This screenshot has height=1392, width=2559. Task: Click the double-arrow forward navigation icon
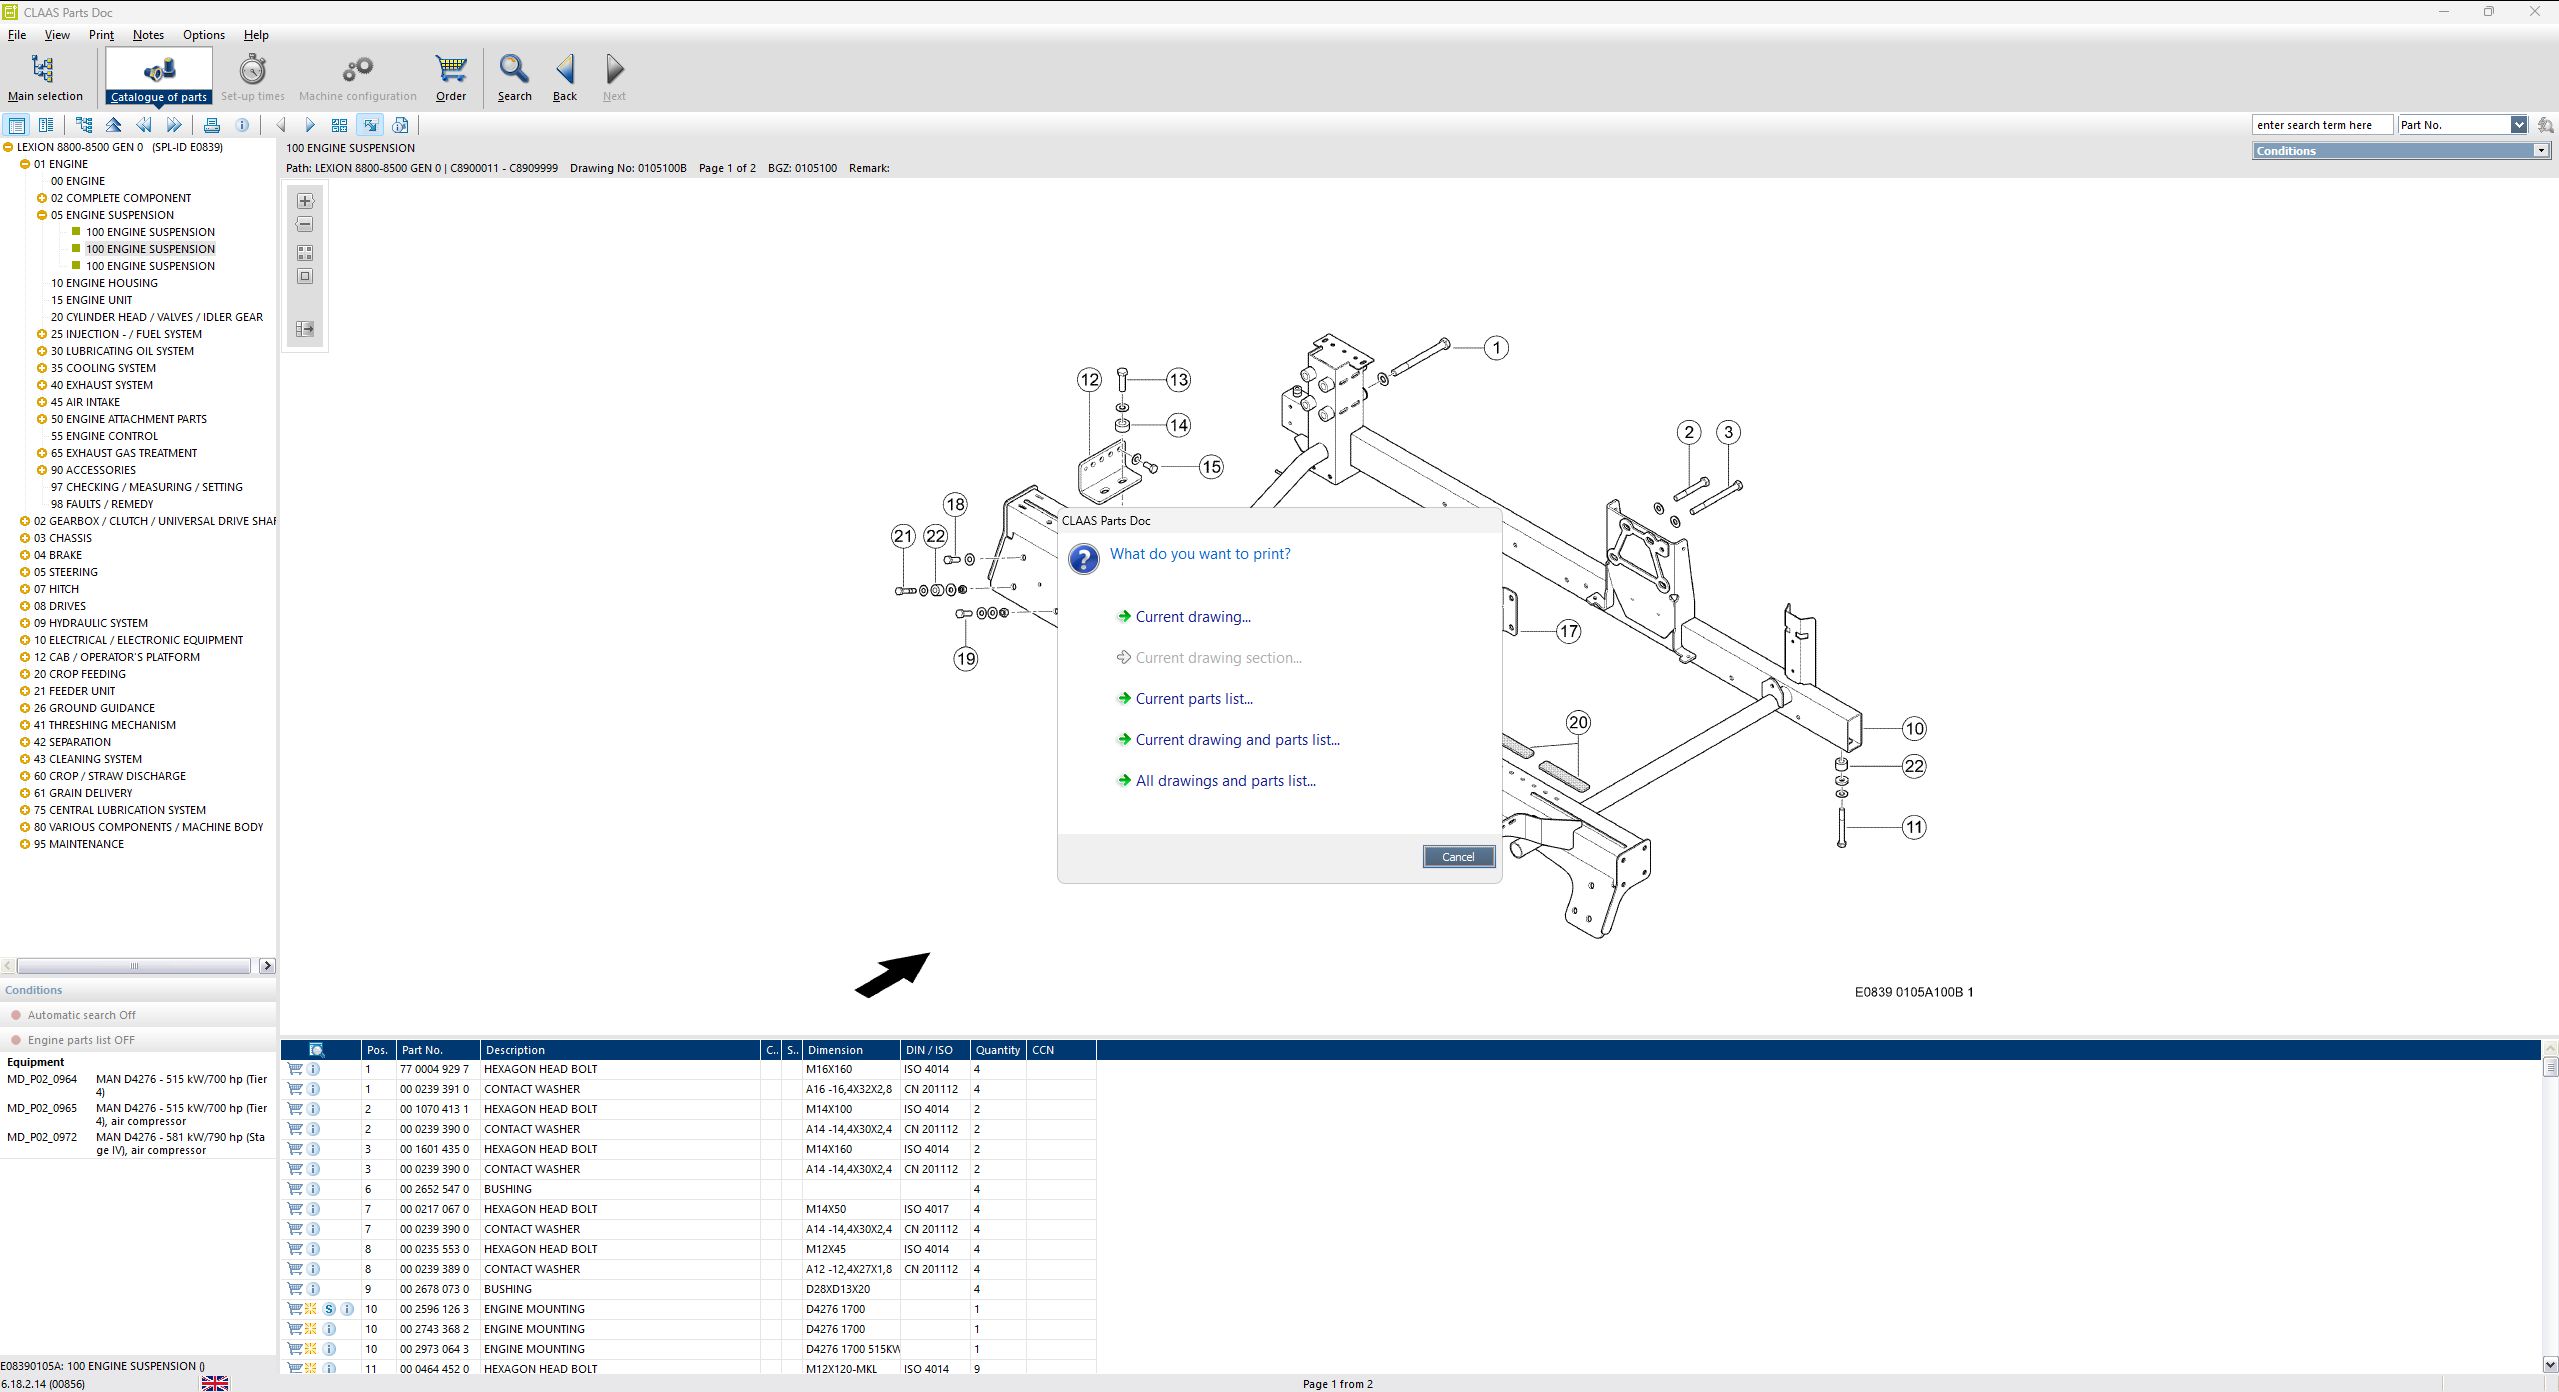point(174,125)
